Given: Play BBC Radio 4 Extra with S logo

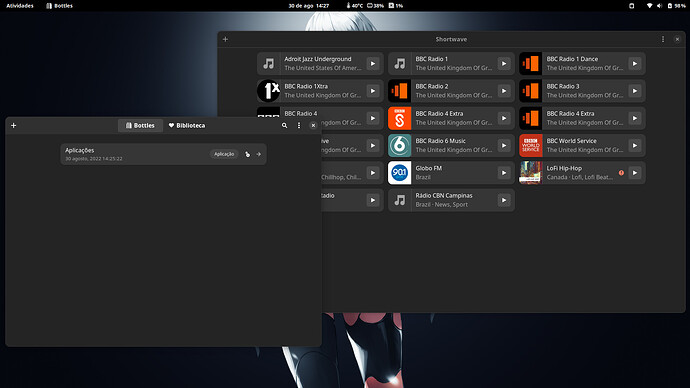Looking at the screenshot, I should (504, 118).
